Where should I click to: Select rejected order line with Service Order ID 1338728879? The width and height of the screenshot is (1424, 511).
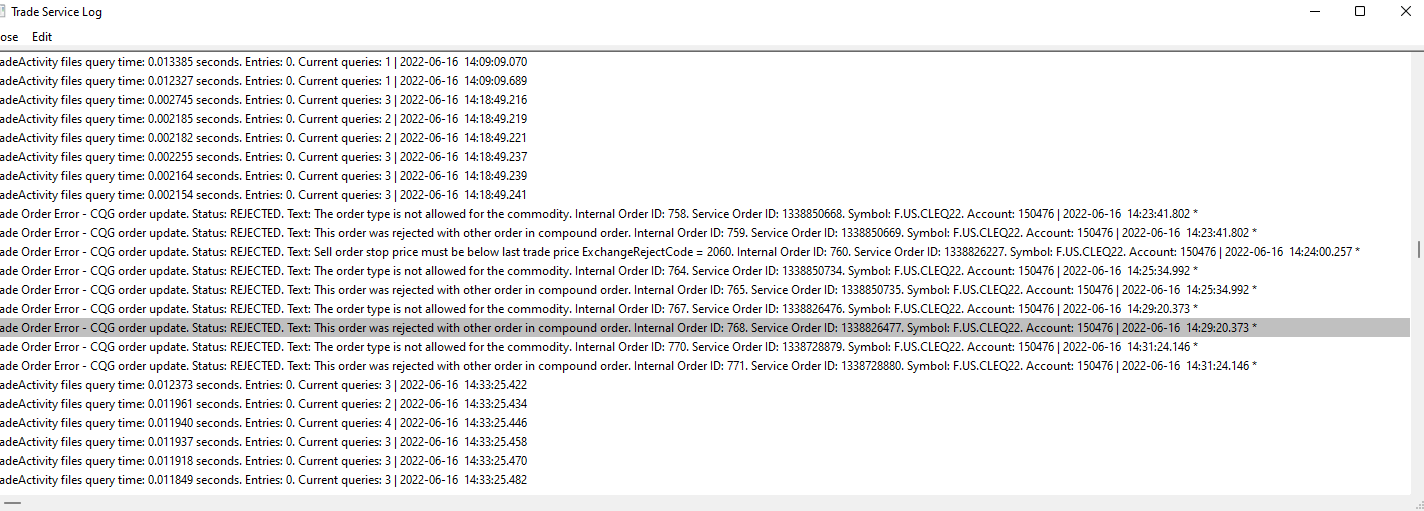point(500,347)
